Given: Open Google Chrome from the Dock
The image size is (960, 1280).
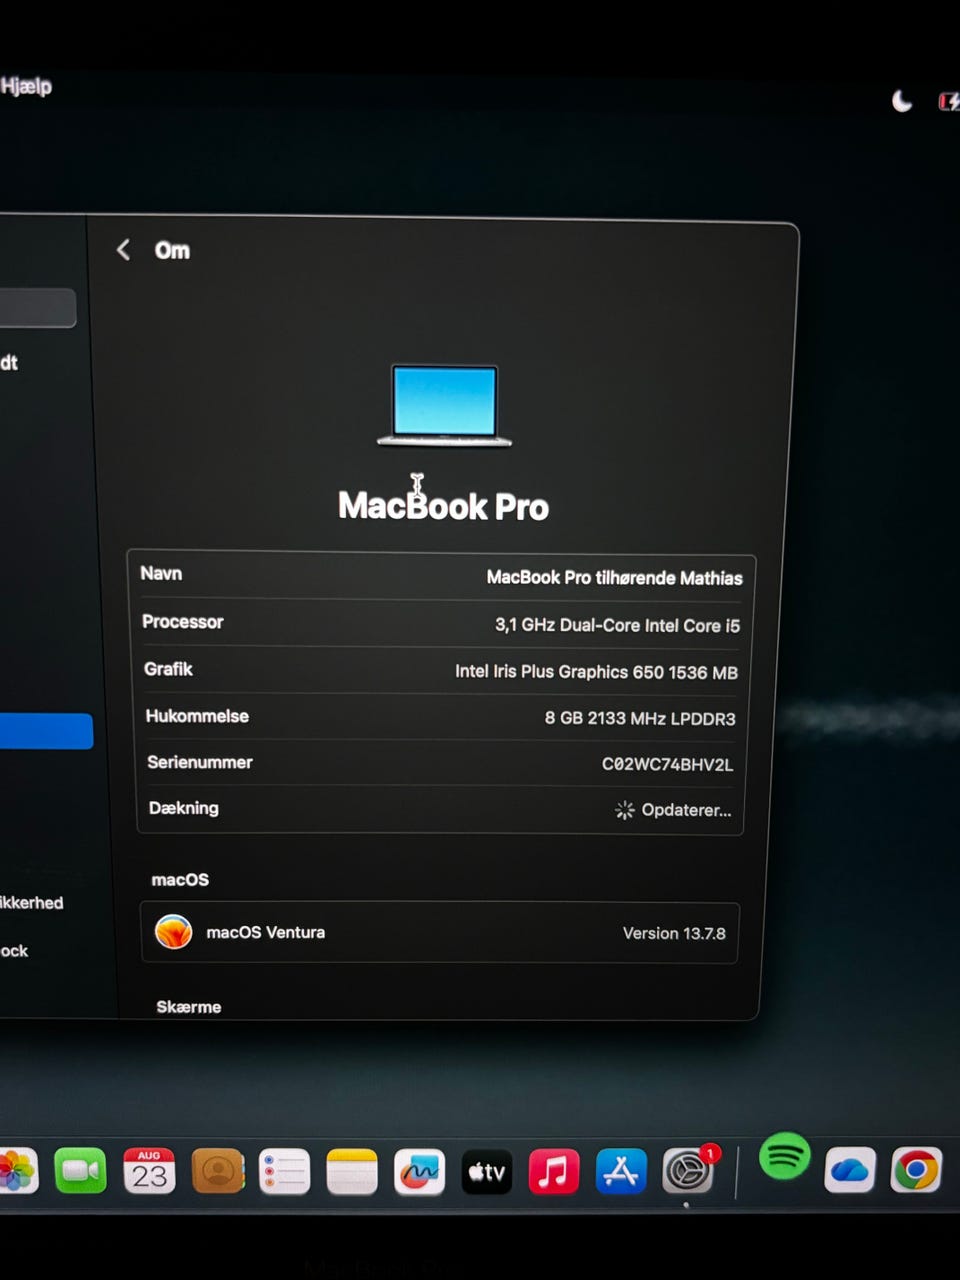Looking at the screenshot, I should click(x=916, y=1170).
